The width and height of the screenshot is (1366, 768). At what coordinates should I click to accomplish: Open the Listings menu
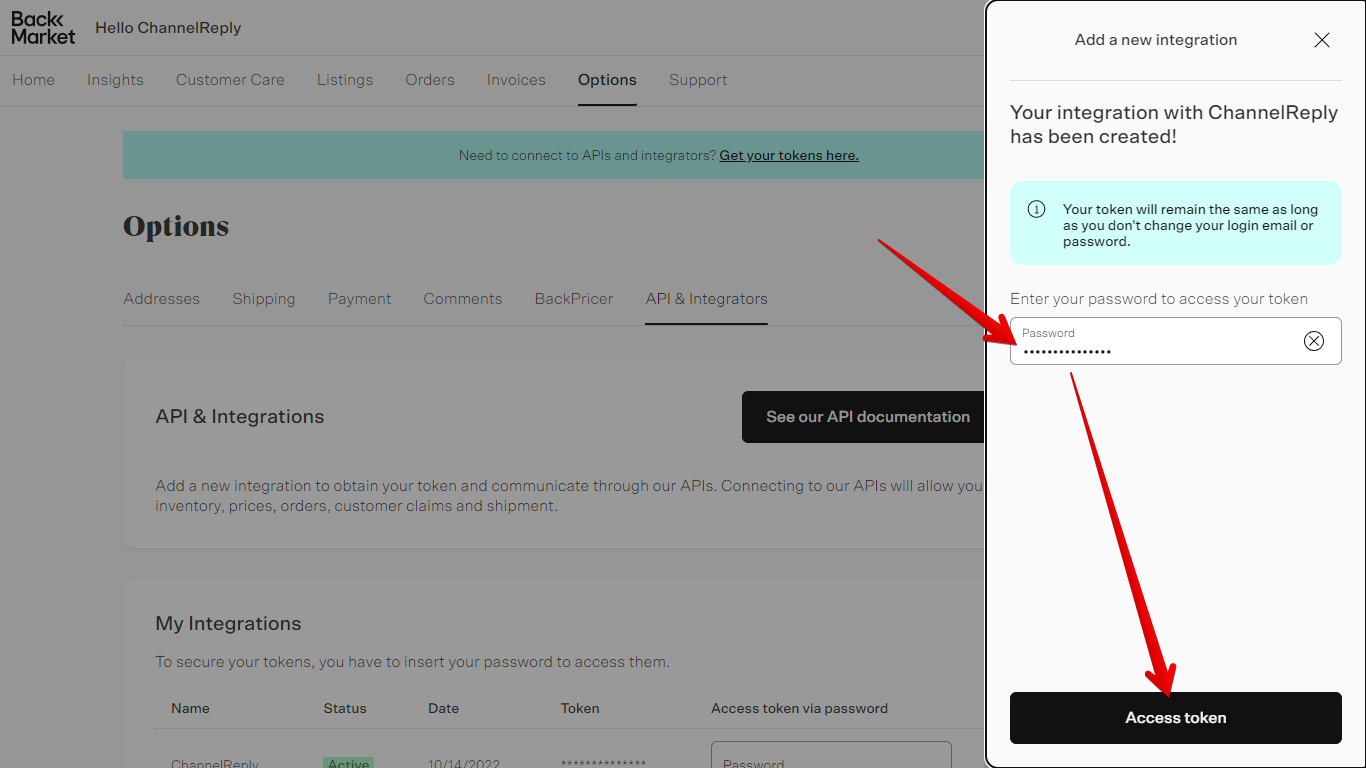click(x=345, y=80)
